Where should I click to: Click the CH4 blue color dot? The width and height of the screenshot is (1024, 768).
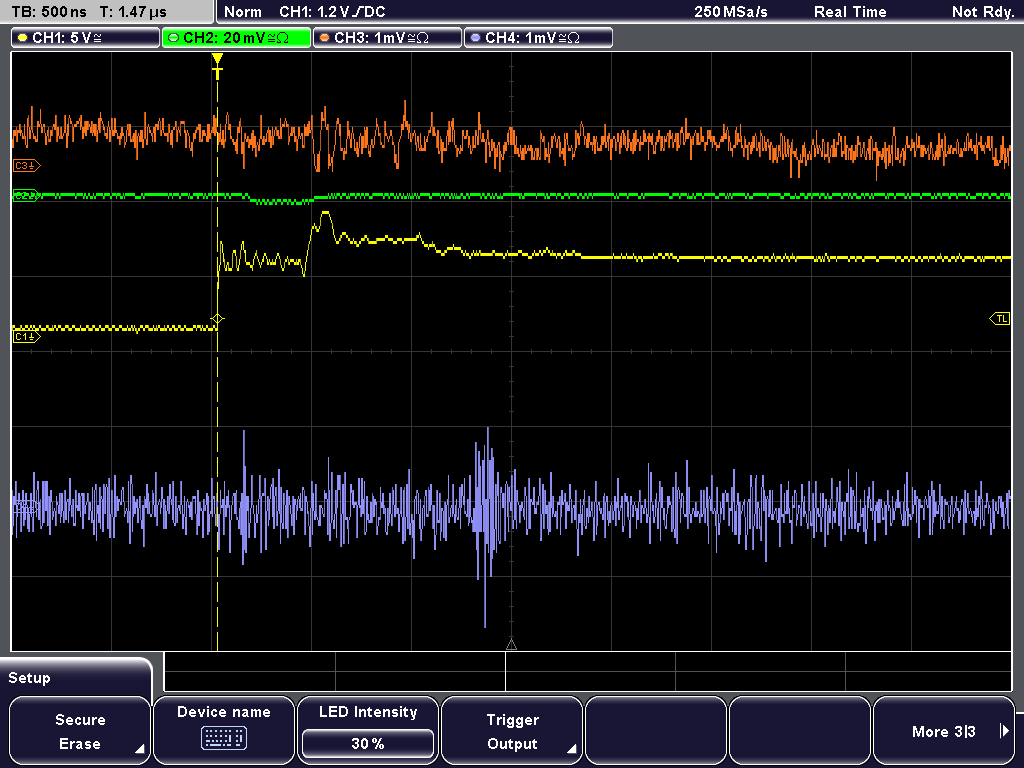coord(475,38)
